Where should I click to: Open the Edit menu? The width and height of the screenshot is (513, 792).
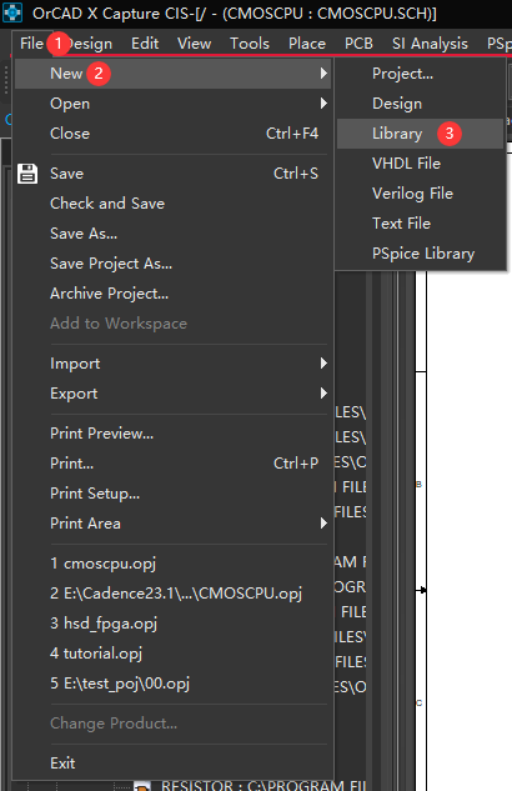[x=145, y=43]
